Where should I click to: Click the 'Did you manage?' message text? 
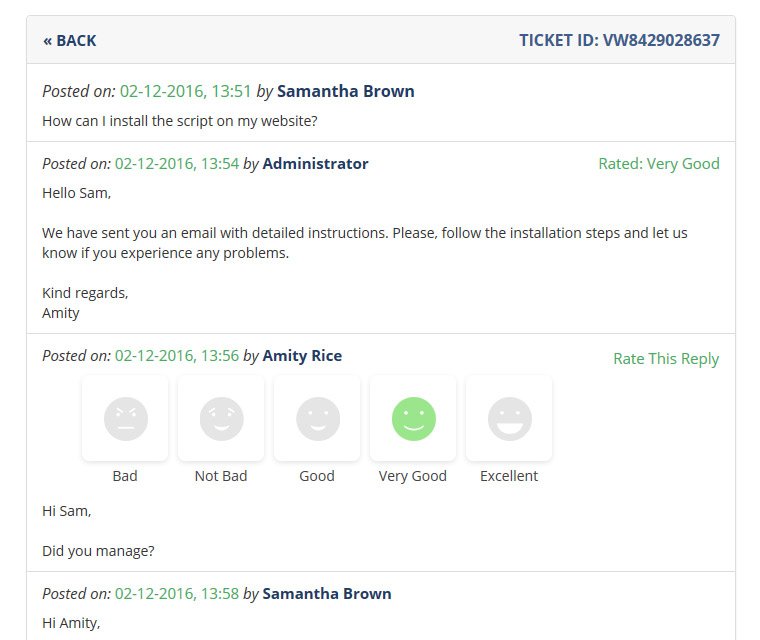pyautogui.click(x=98, y=550)
